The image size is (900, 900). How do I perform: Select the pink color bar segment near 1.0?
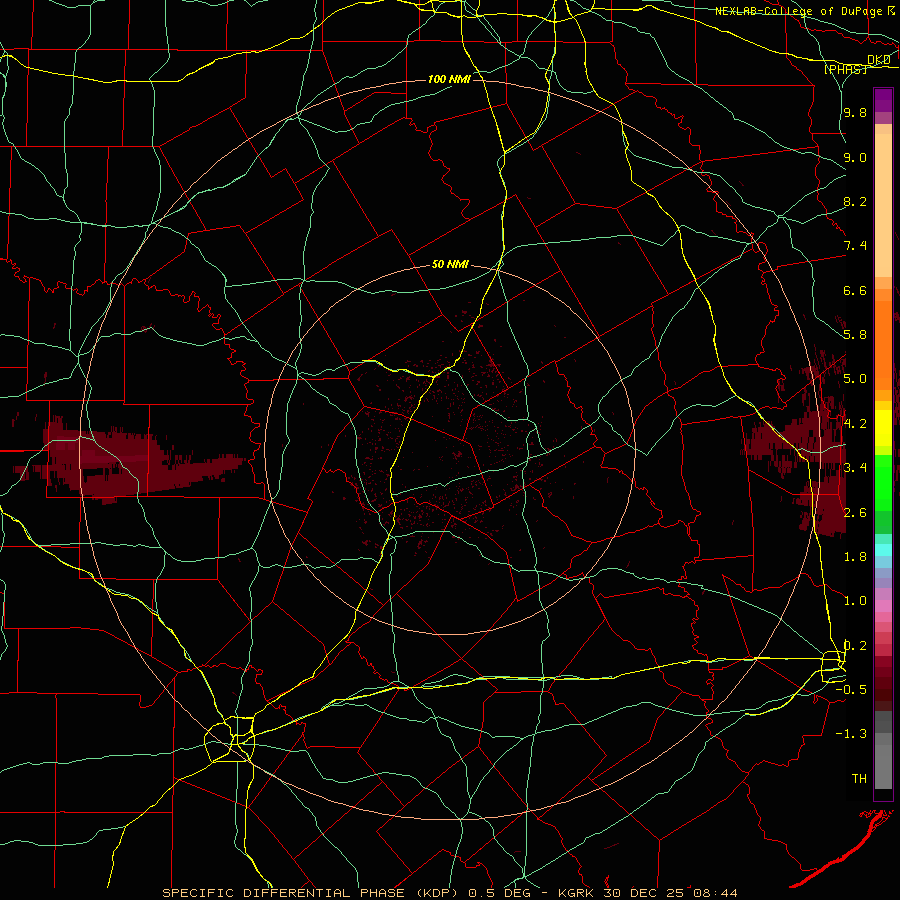point(883,606)
